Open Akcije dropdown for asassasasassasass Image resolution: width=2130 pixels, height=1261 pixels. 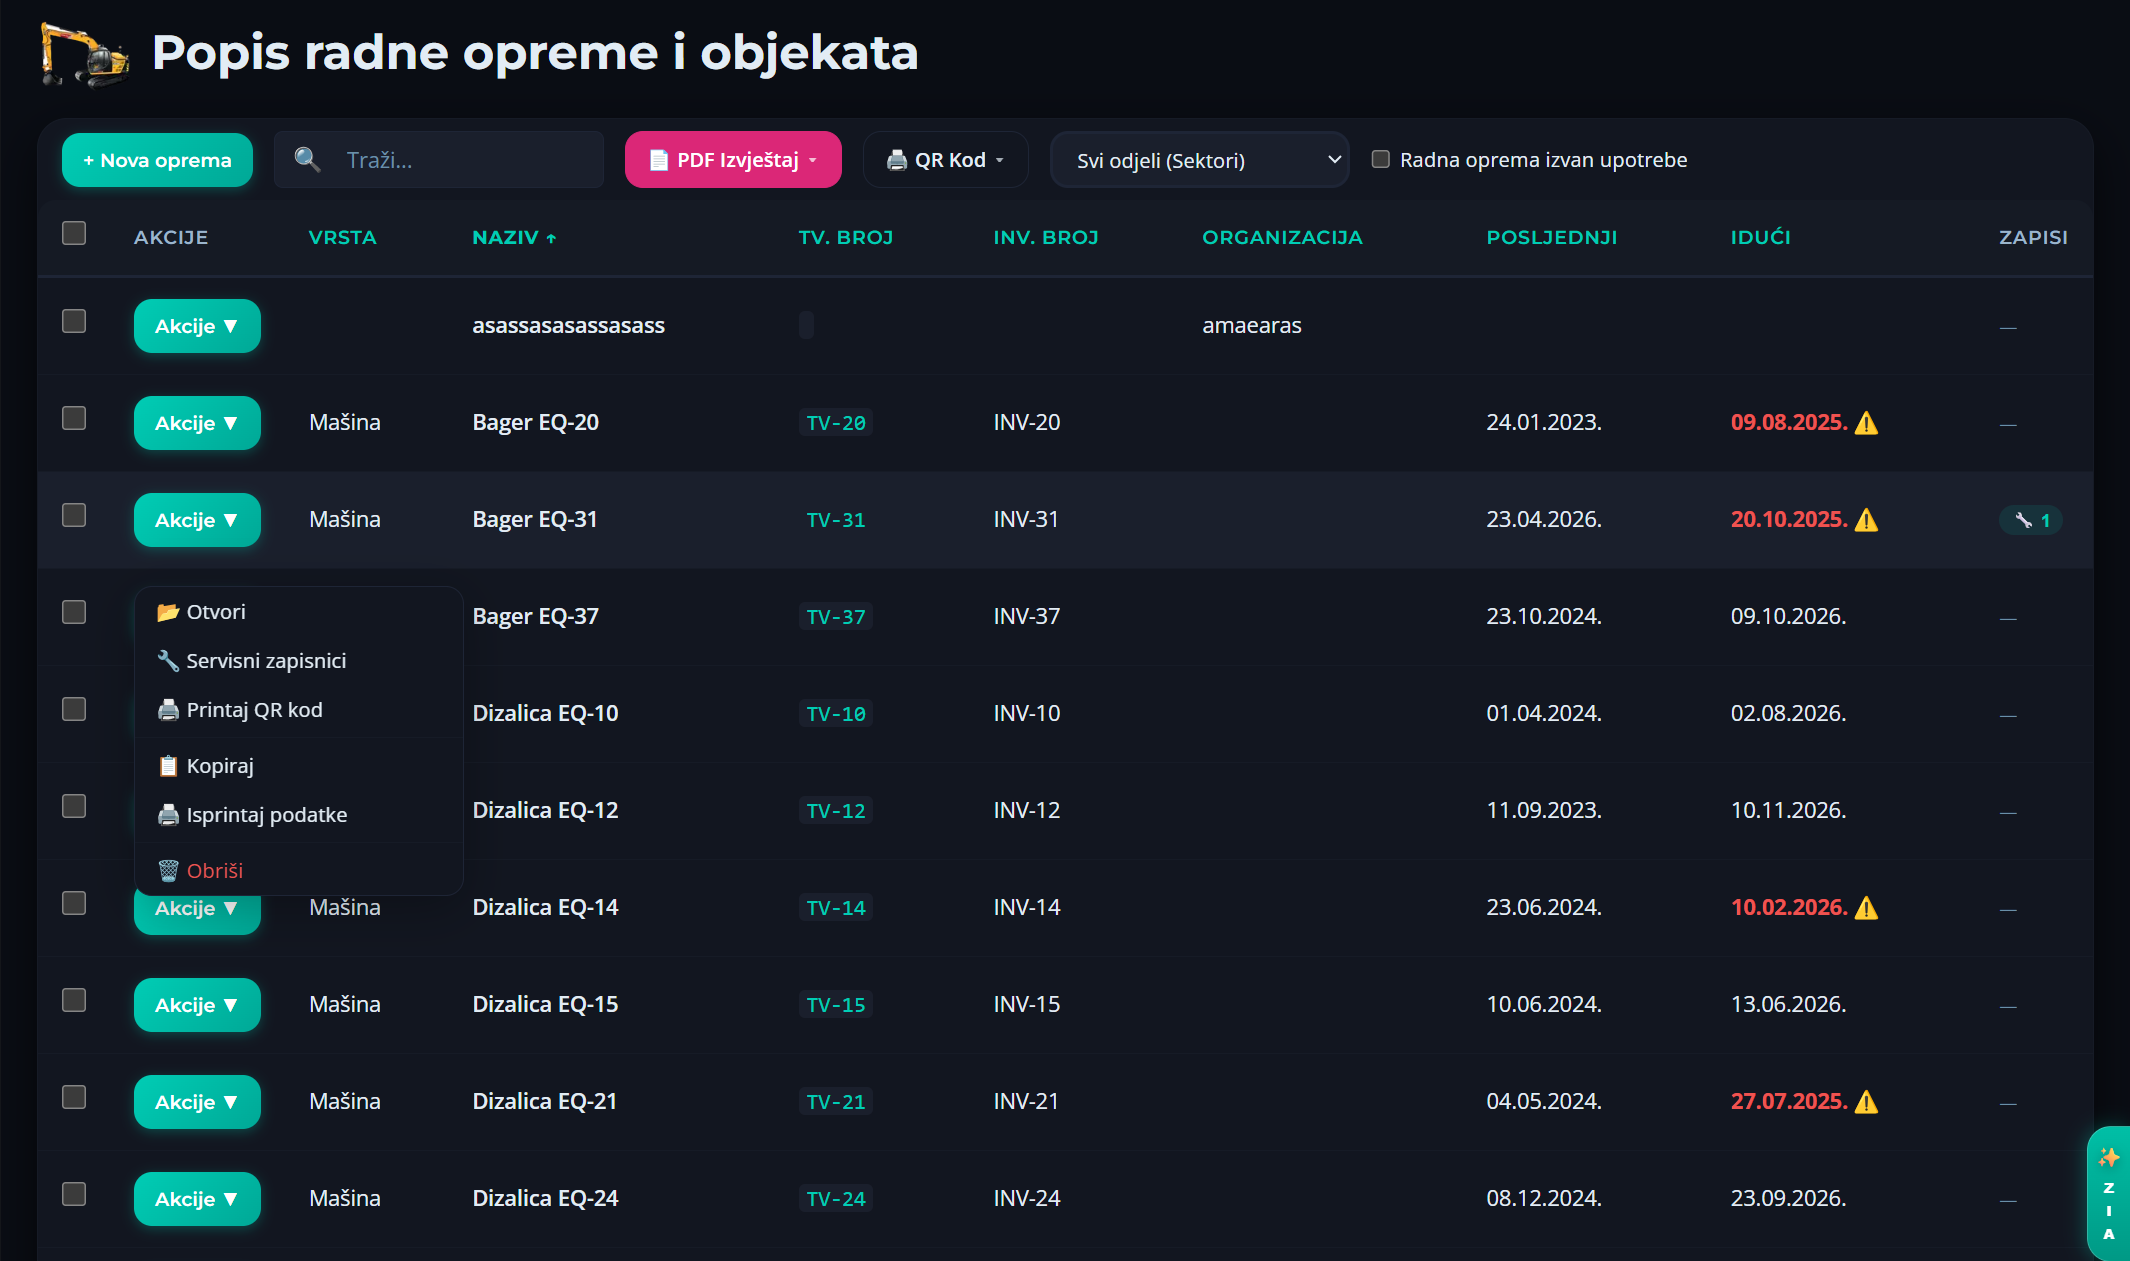(x=197, y=326)
